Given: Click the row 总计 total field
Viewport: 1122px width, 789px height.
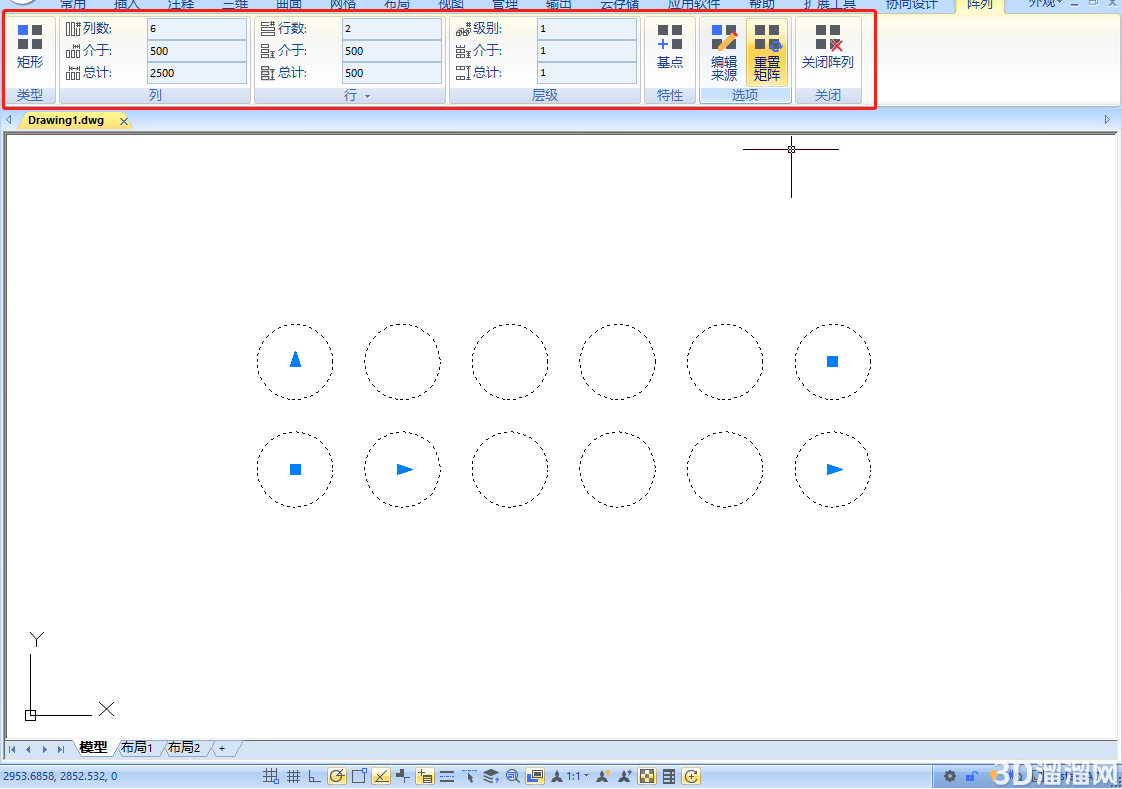Looking at the screenshot, I should coord(391,73).
